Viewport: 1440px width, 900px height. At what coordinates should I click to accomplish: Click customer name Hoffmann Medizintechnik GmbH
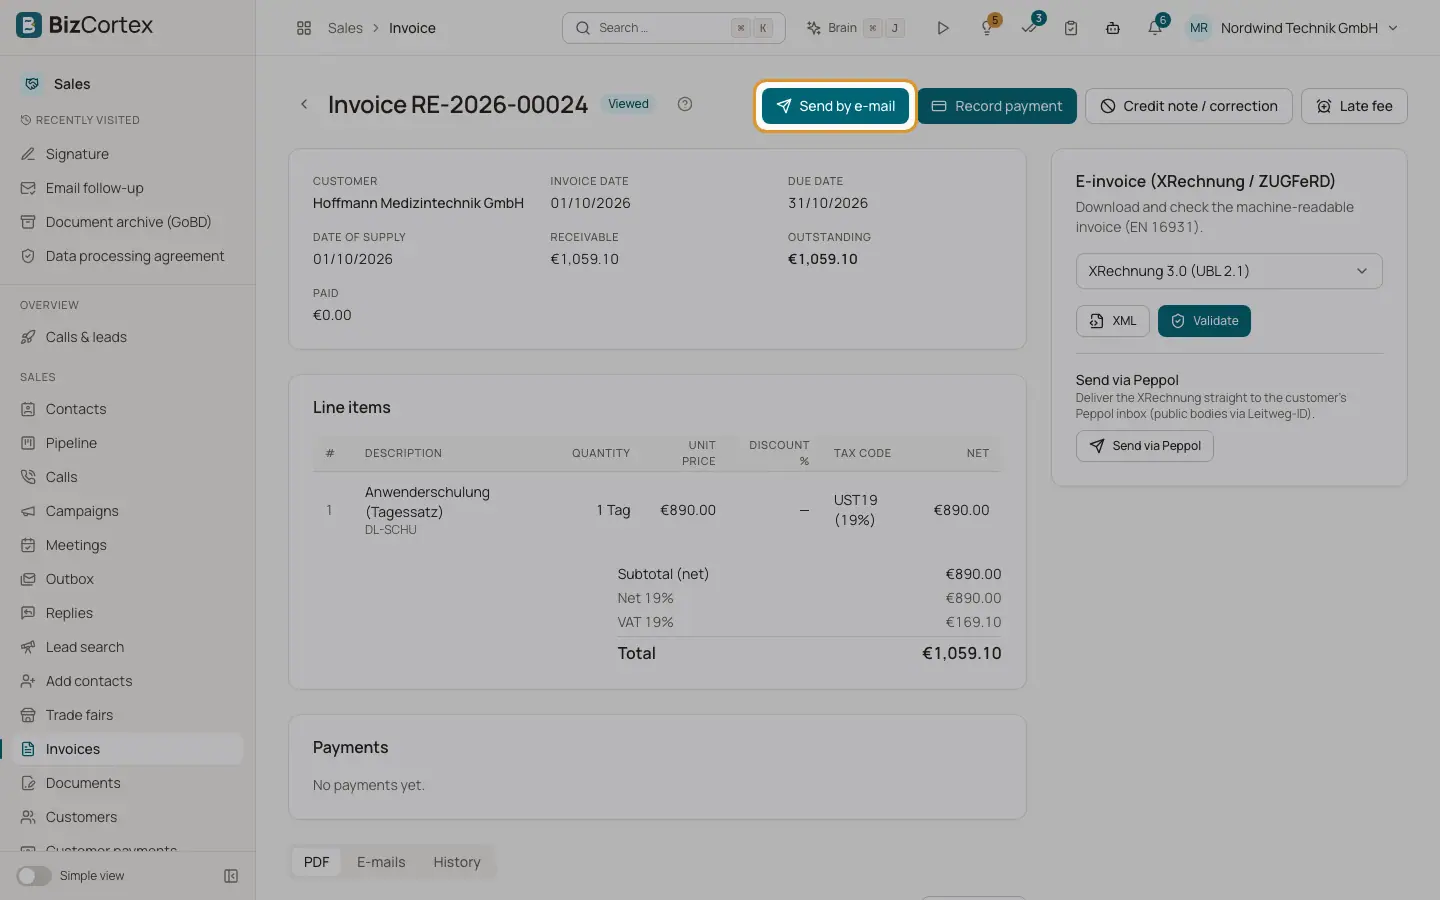point(418,203)
